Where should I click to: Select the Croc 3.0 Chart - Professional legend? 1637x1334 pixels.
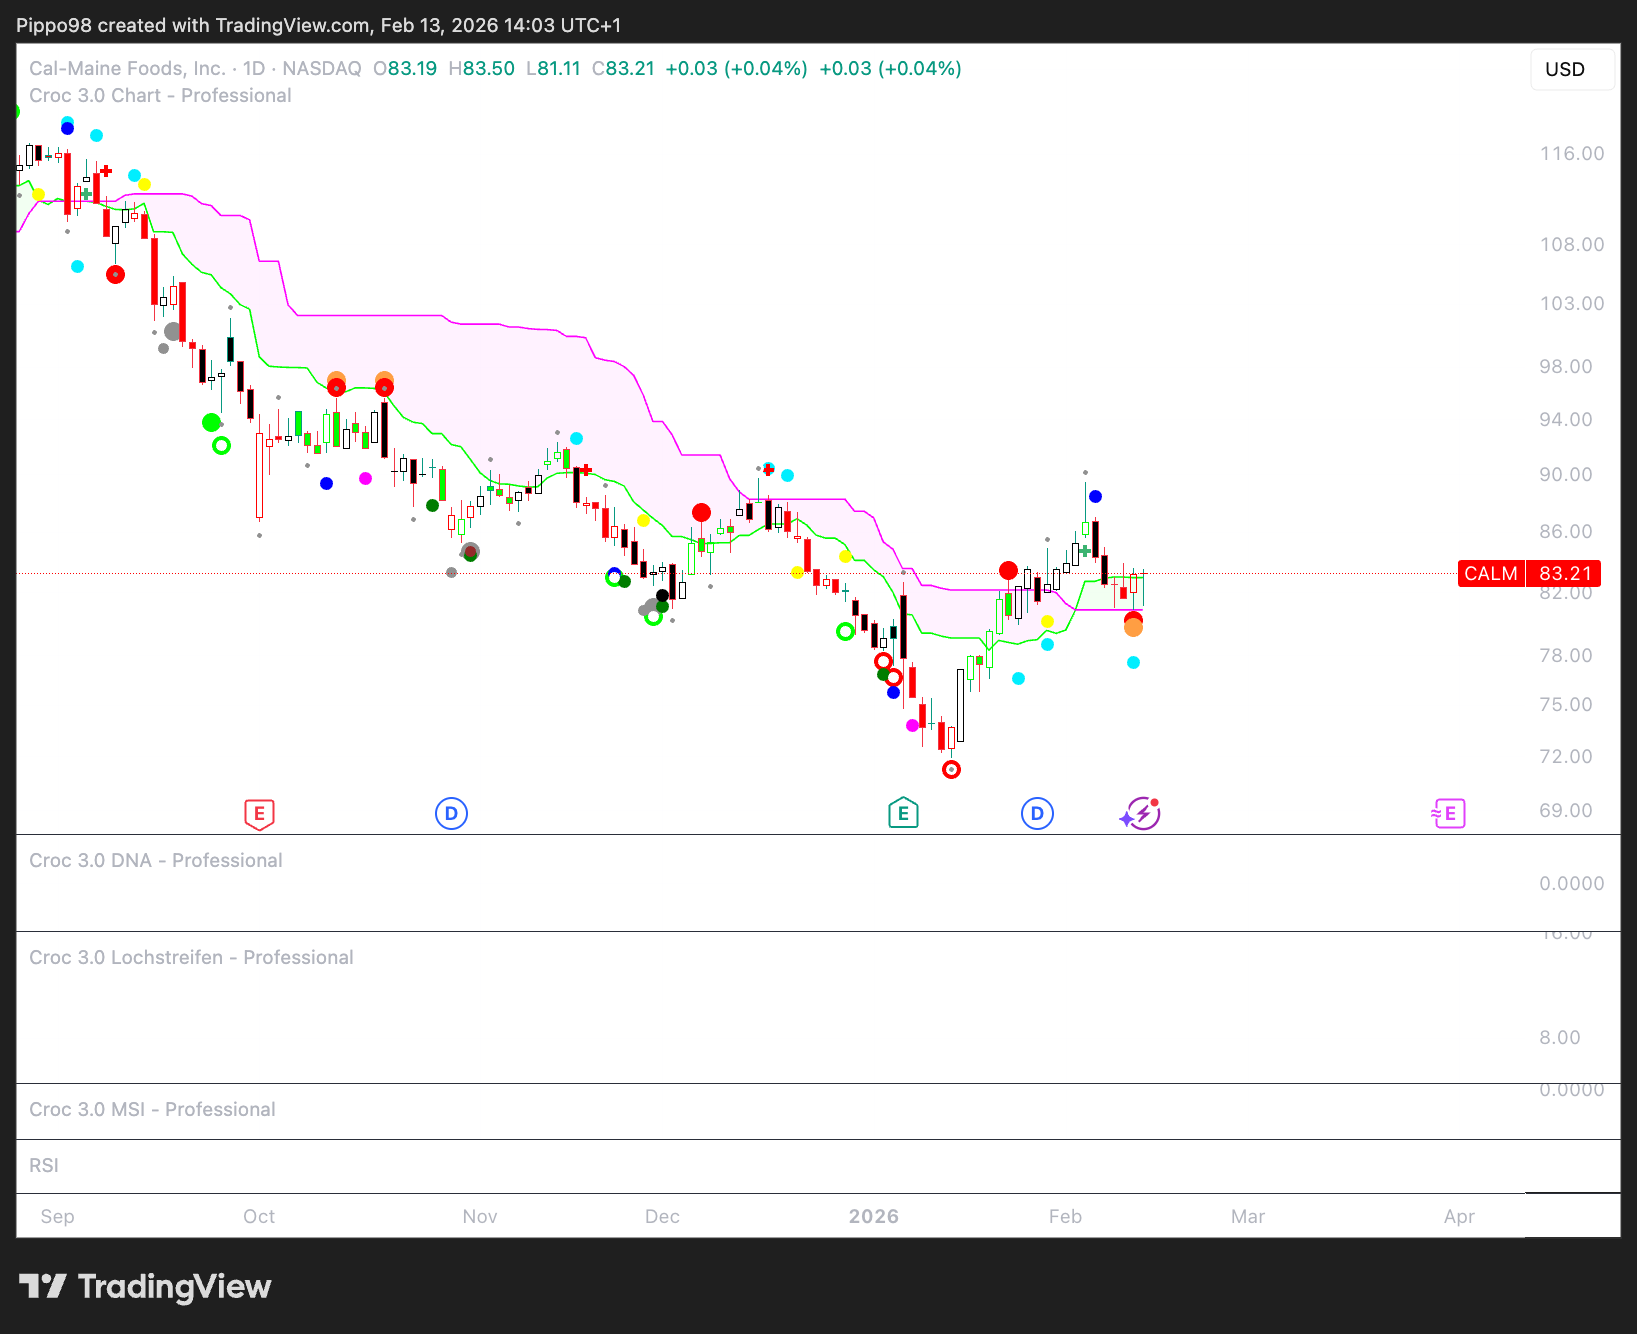(160, 96)
